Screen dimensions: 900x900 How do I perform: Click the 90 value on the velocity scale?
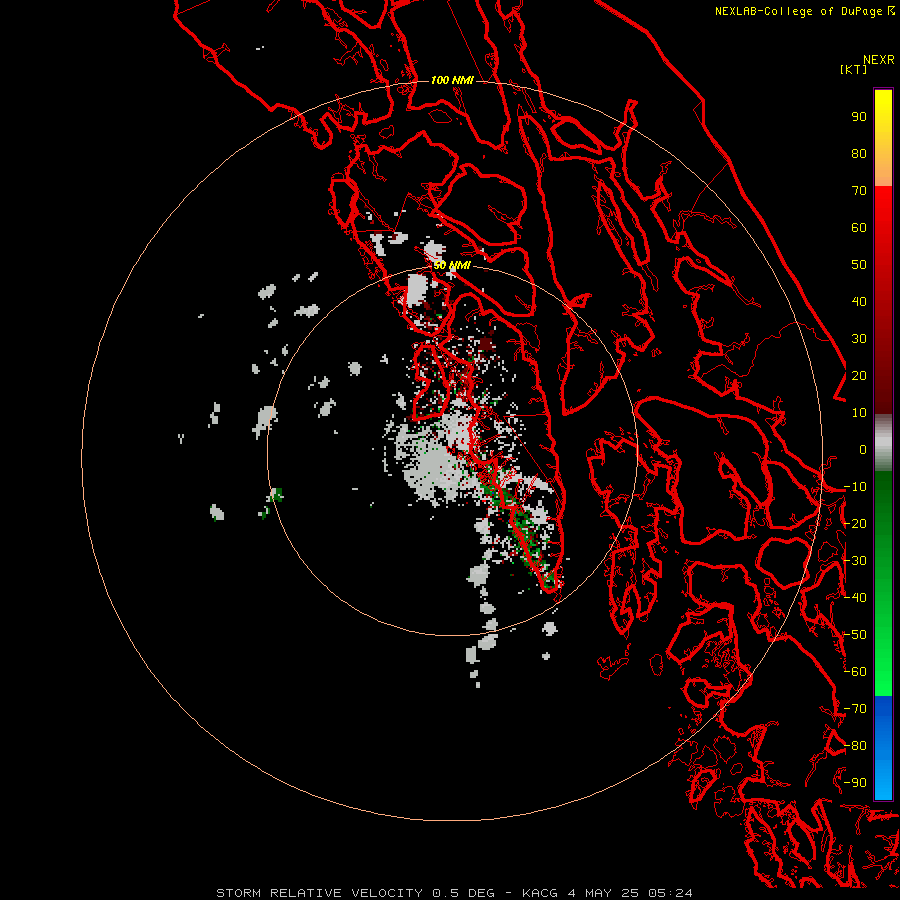pos(859,117)
